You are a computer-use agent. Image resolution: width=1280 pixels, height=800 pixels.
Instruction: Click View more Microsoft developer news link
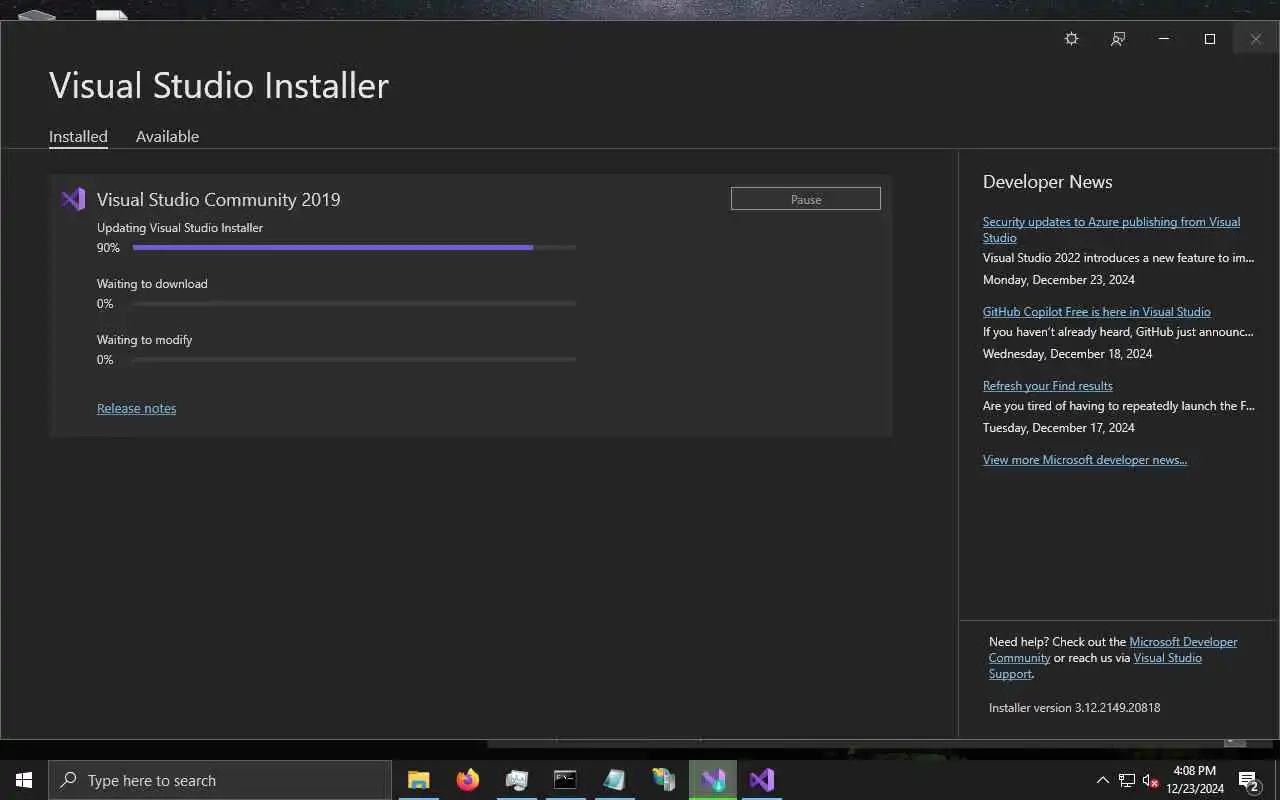point(1085,460)
